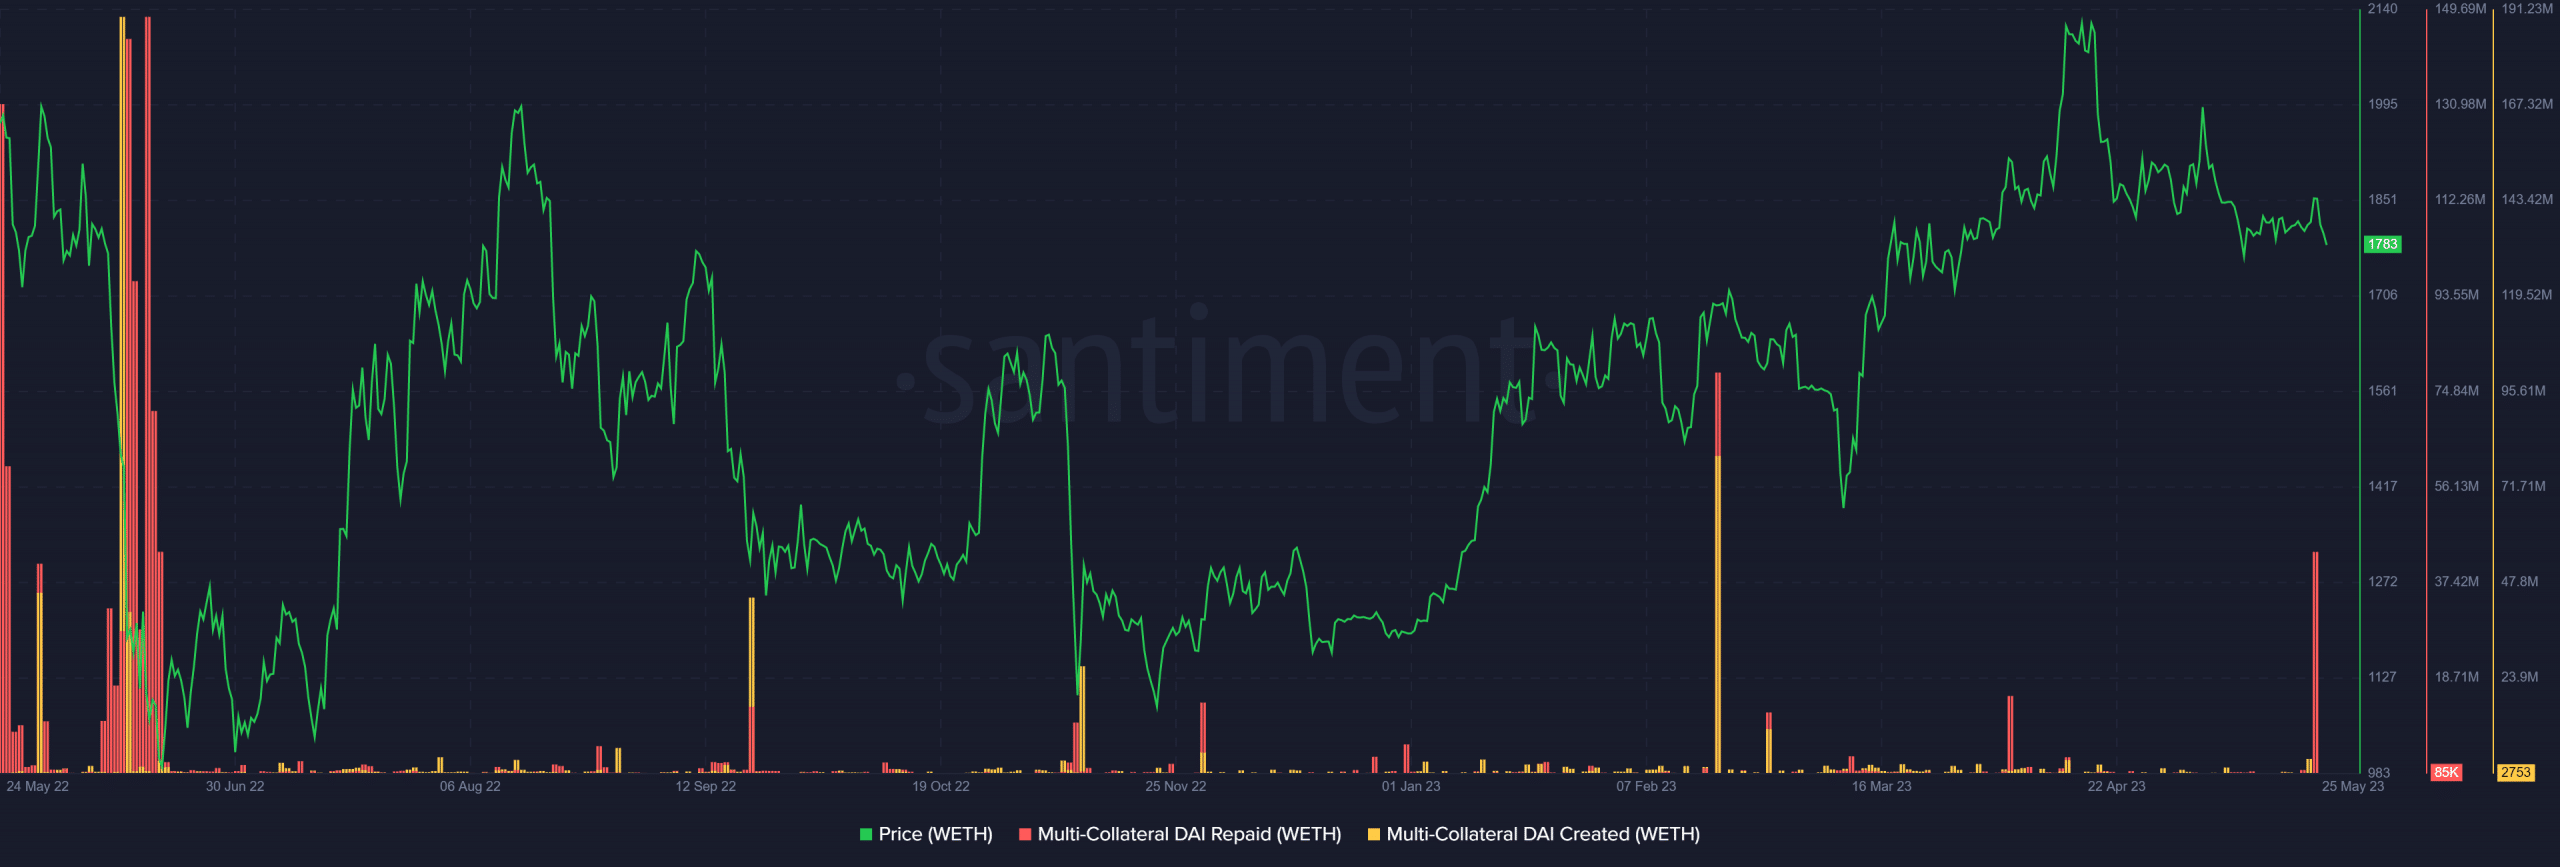Click the 1127 price axis value
The width and height of the screenshot is (2560, 867).
[x=2382, y=677]
